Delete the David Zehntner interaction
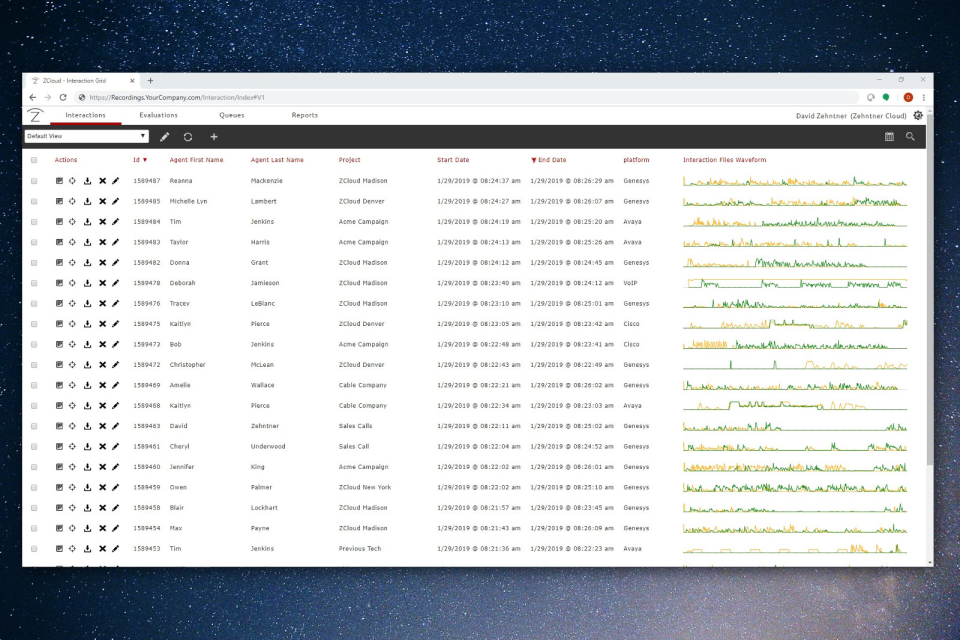Image resolution: width=960 pixels, height=640 pixels. click(x=102, y=426)
